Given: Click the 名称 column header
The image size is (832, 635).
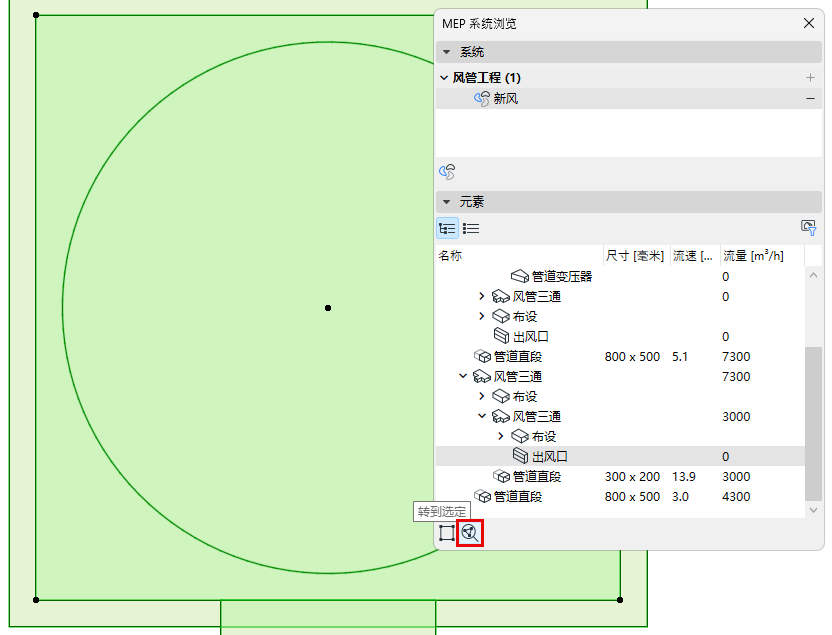Looking at the screenshot, I should [x=519, y=256].
